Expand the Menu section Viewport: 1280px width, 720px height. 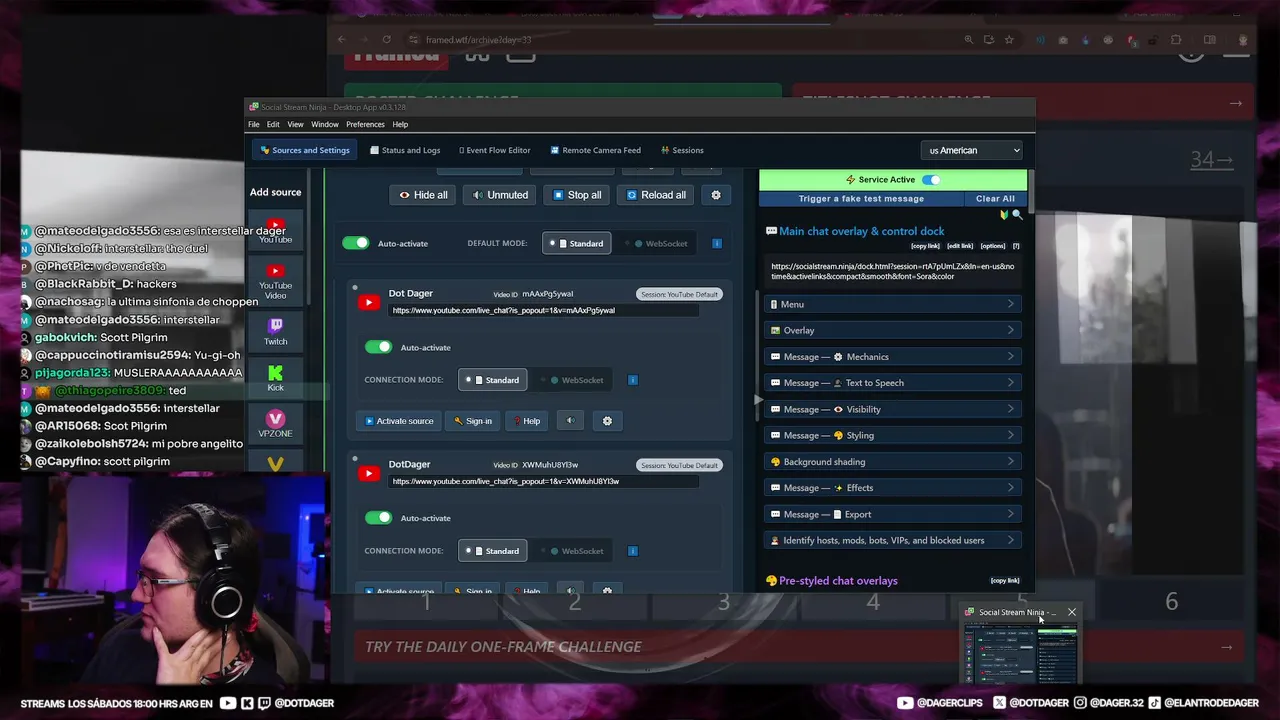pos(892,304)
